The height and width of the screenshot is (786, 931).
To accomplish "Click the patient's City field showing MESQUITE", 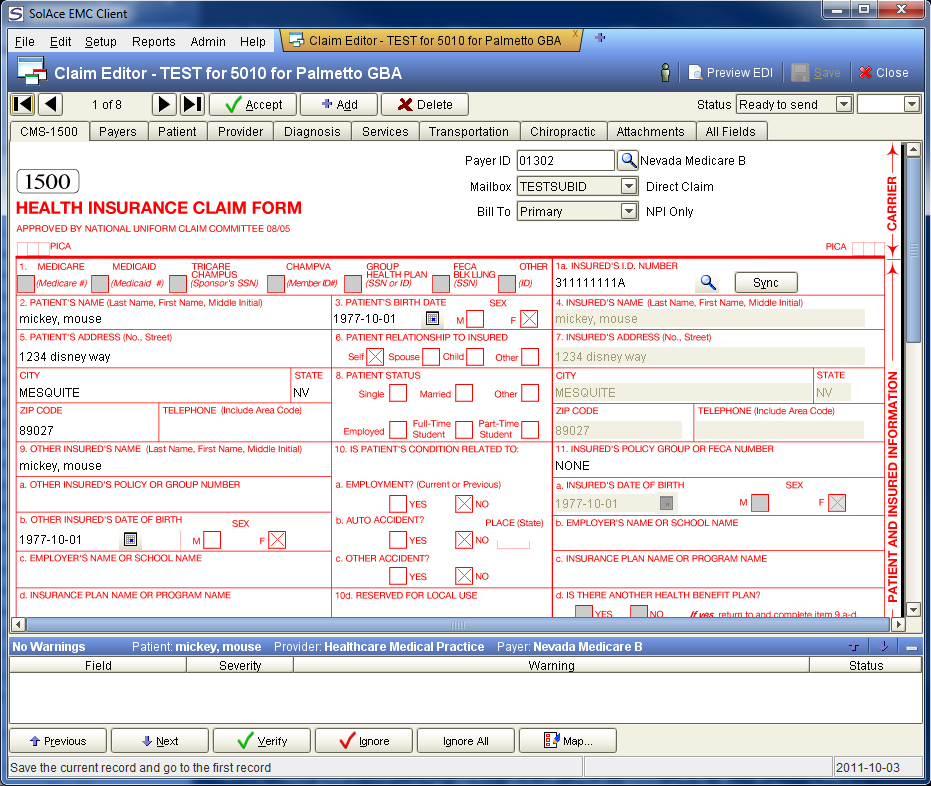I will pos(153,392).
